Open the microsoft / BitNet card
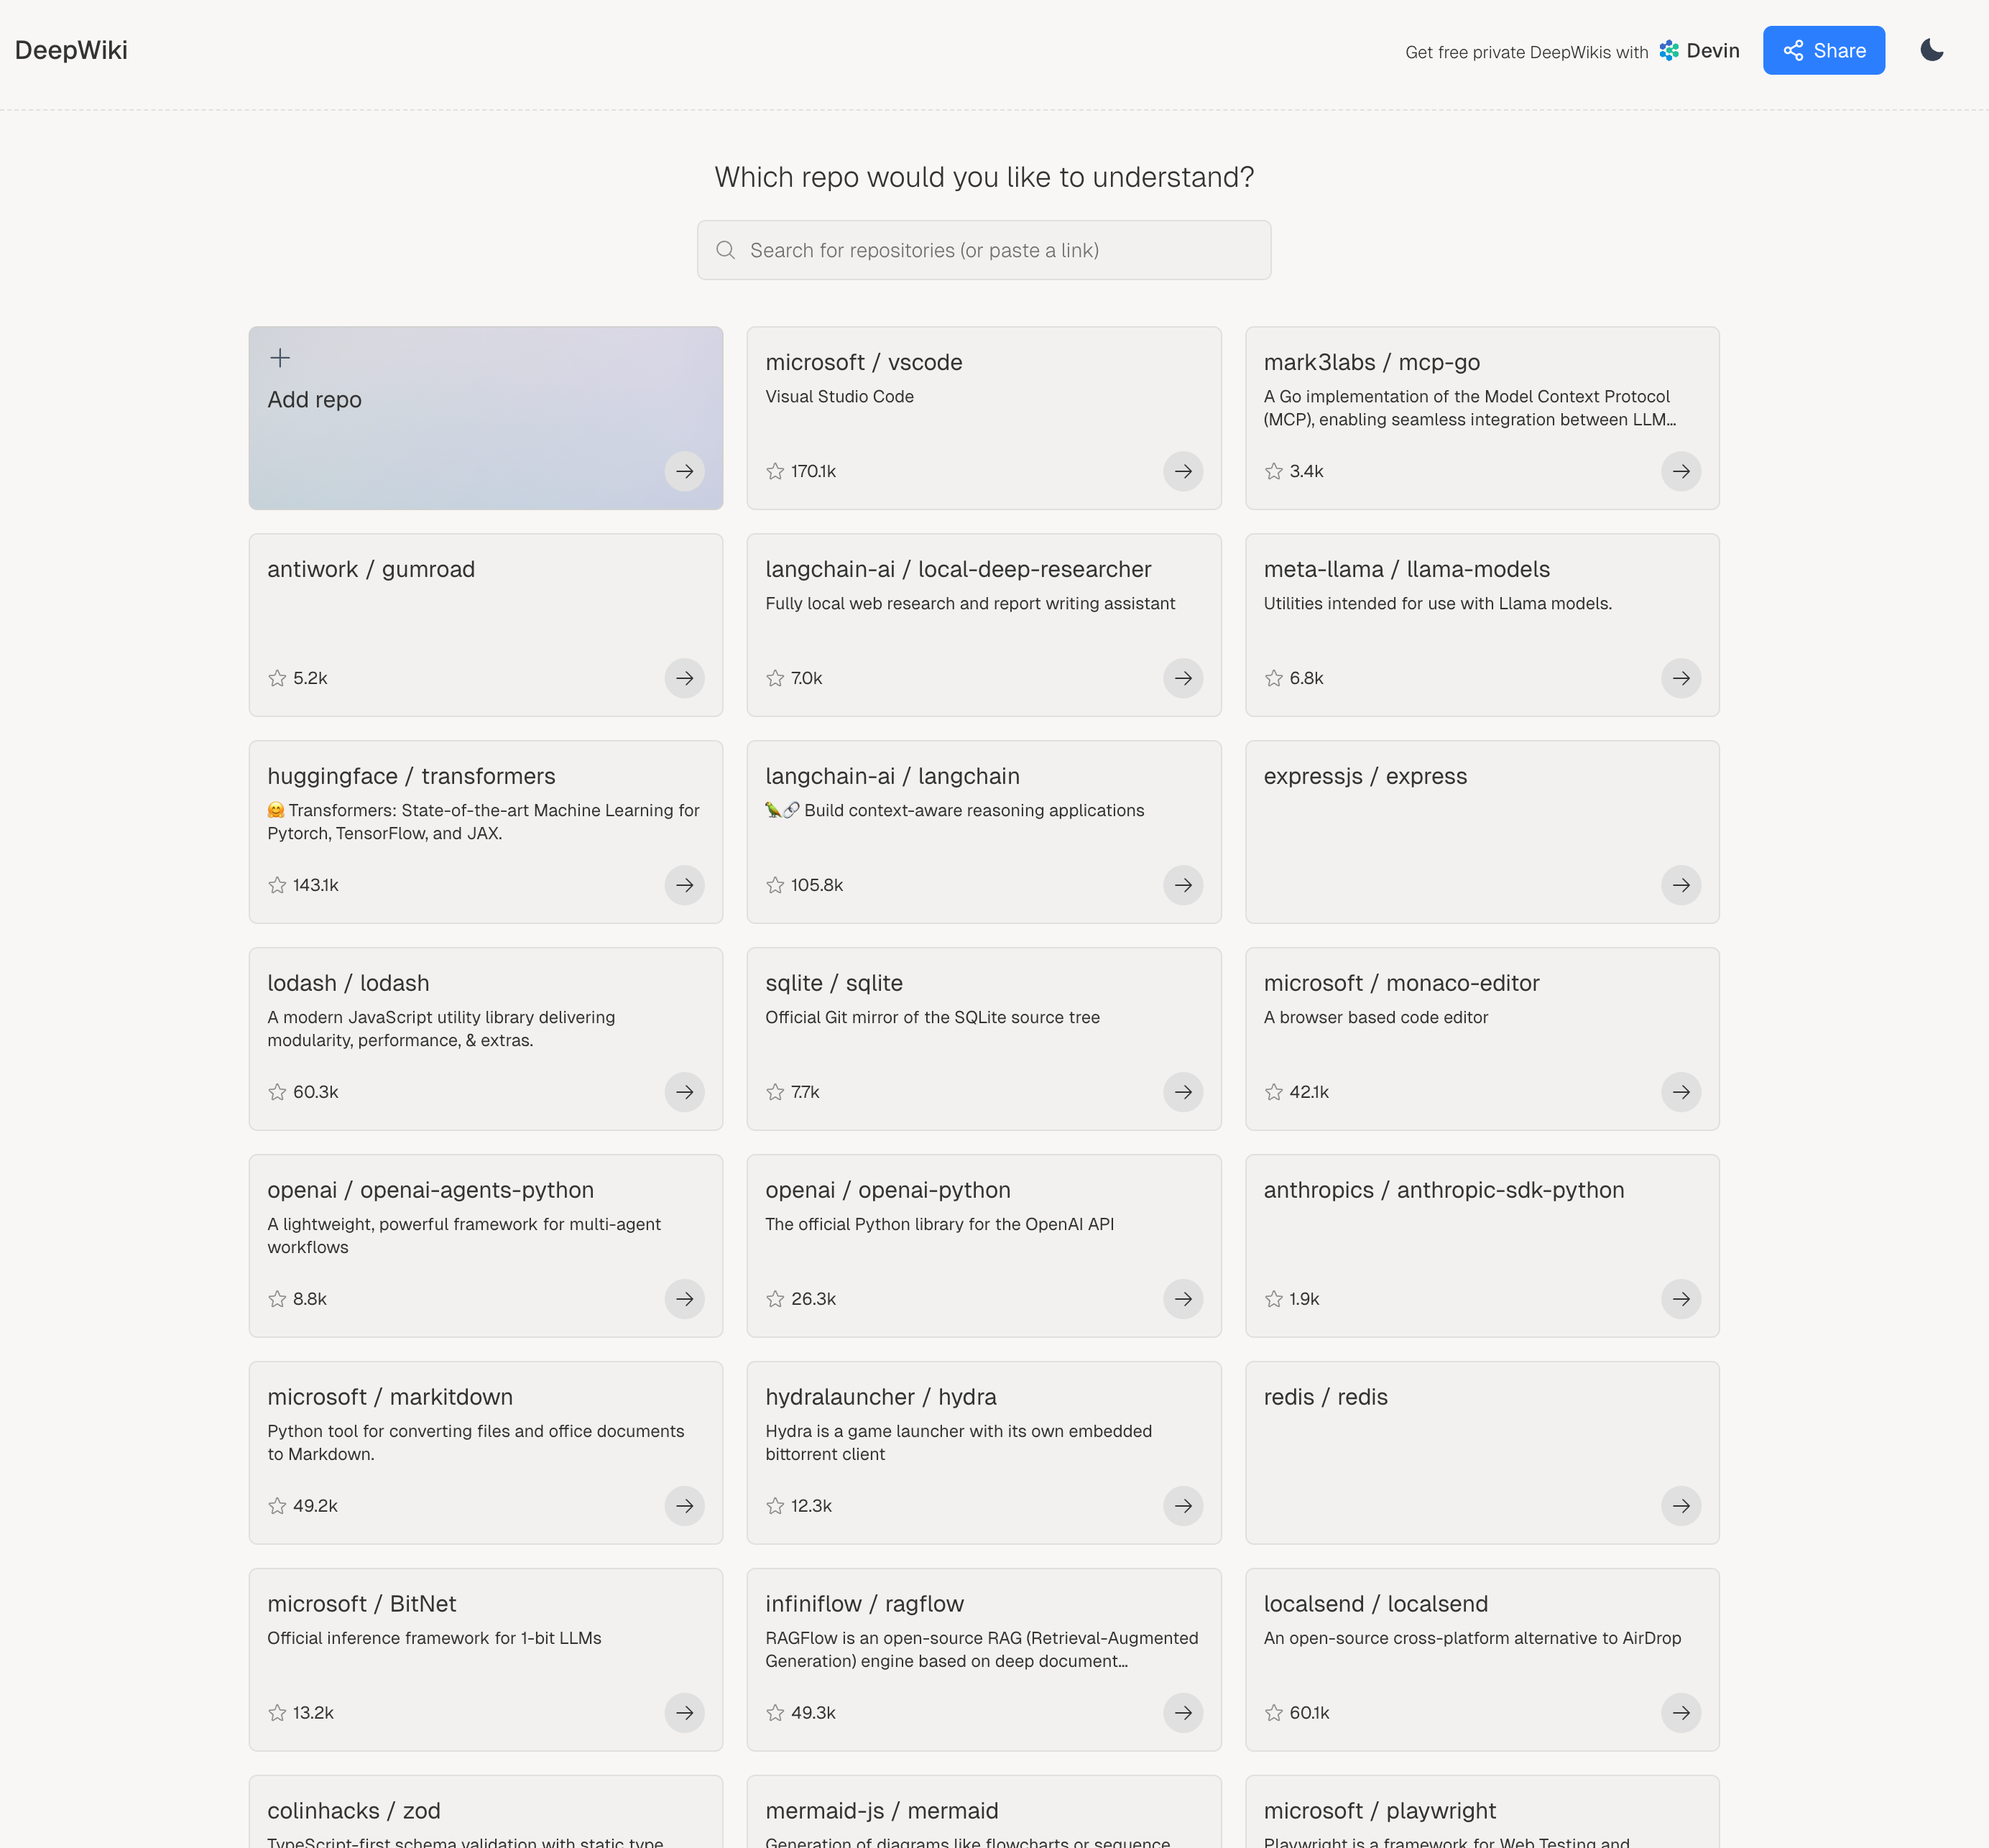 [x=485, y=1659]
